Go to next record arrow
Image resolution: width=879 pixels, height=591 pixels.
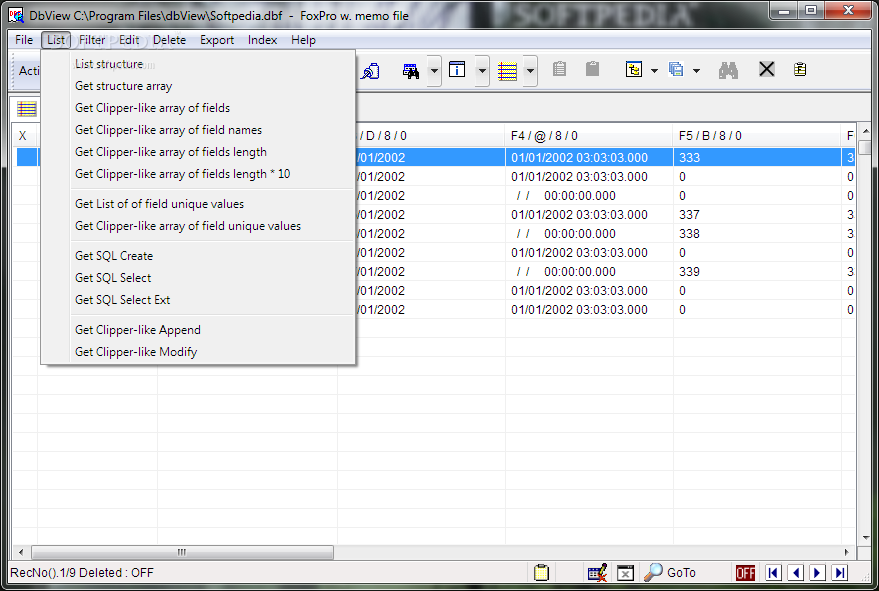click(817, 572)
